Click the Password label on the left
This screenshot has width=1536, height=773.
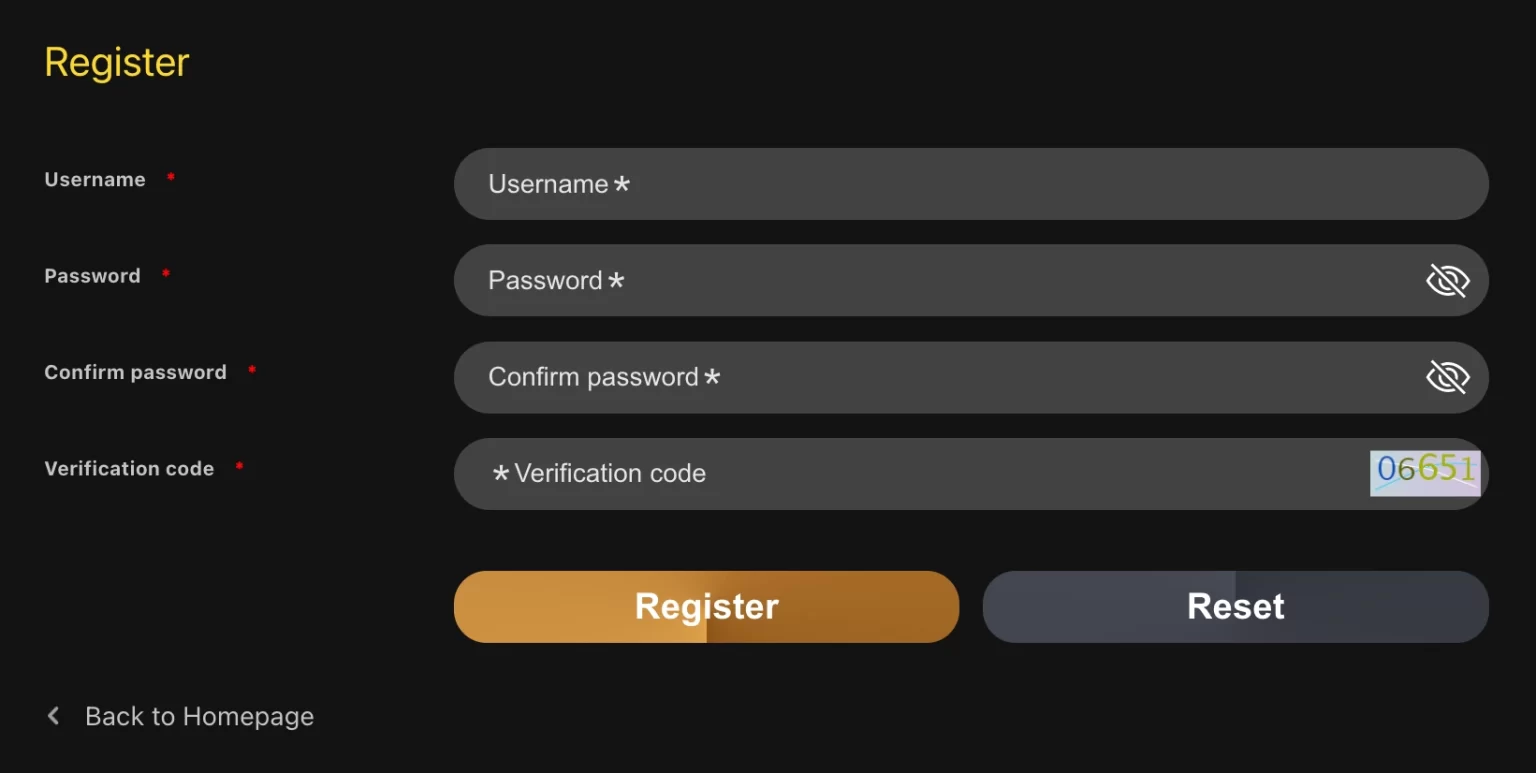click(x=92, y=276)
